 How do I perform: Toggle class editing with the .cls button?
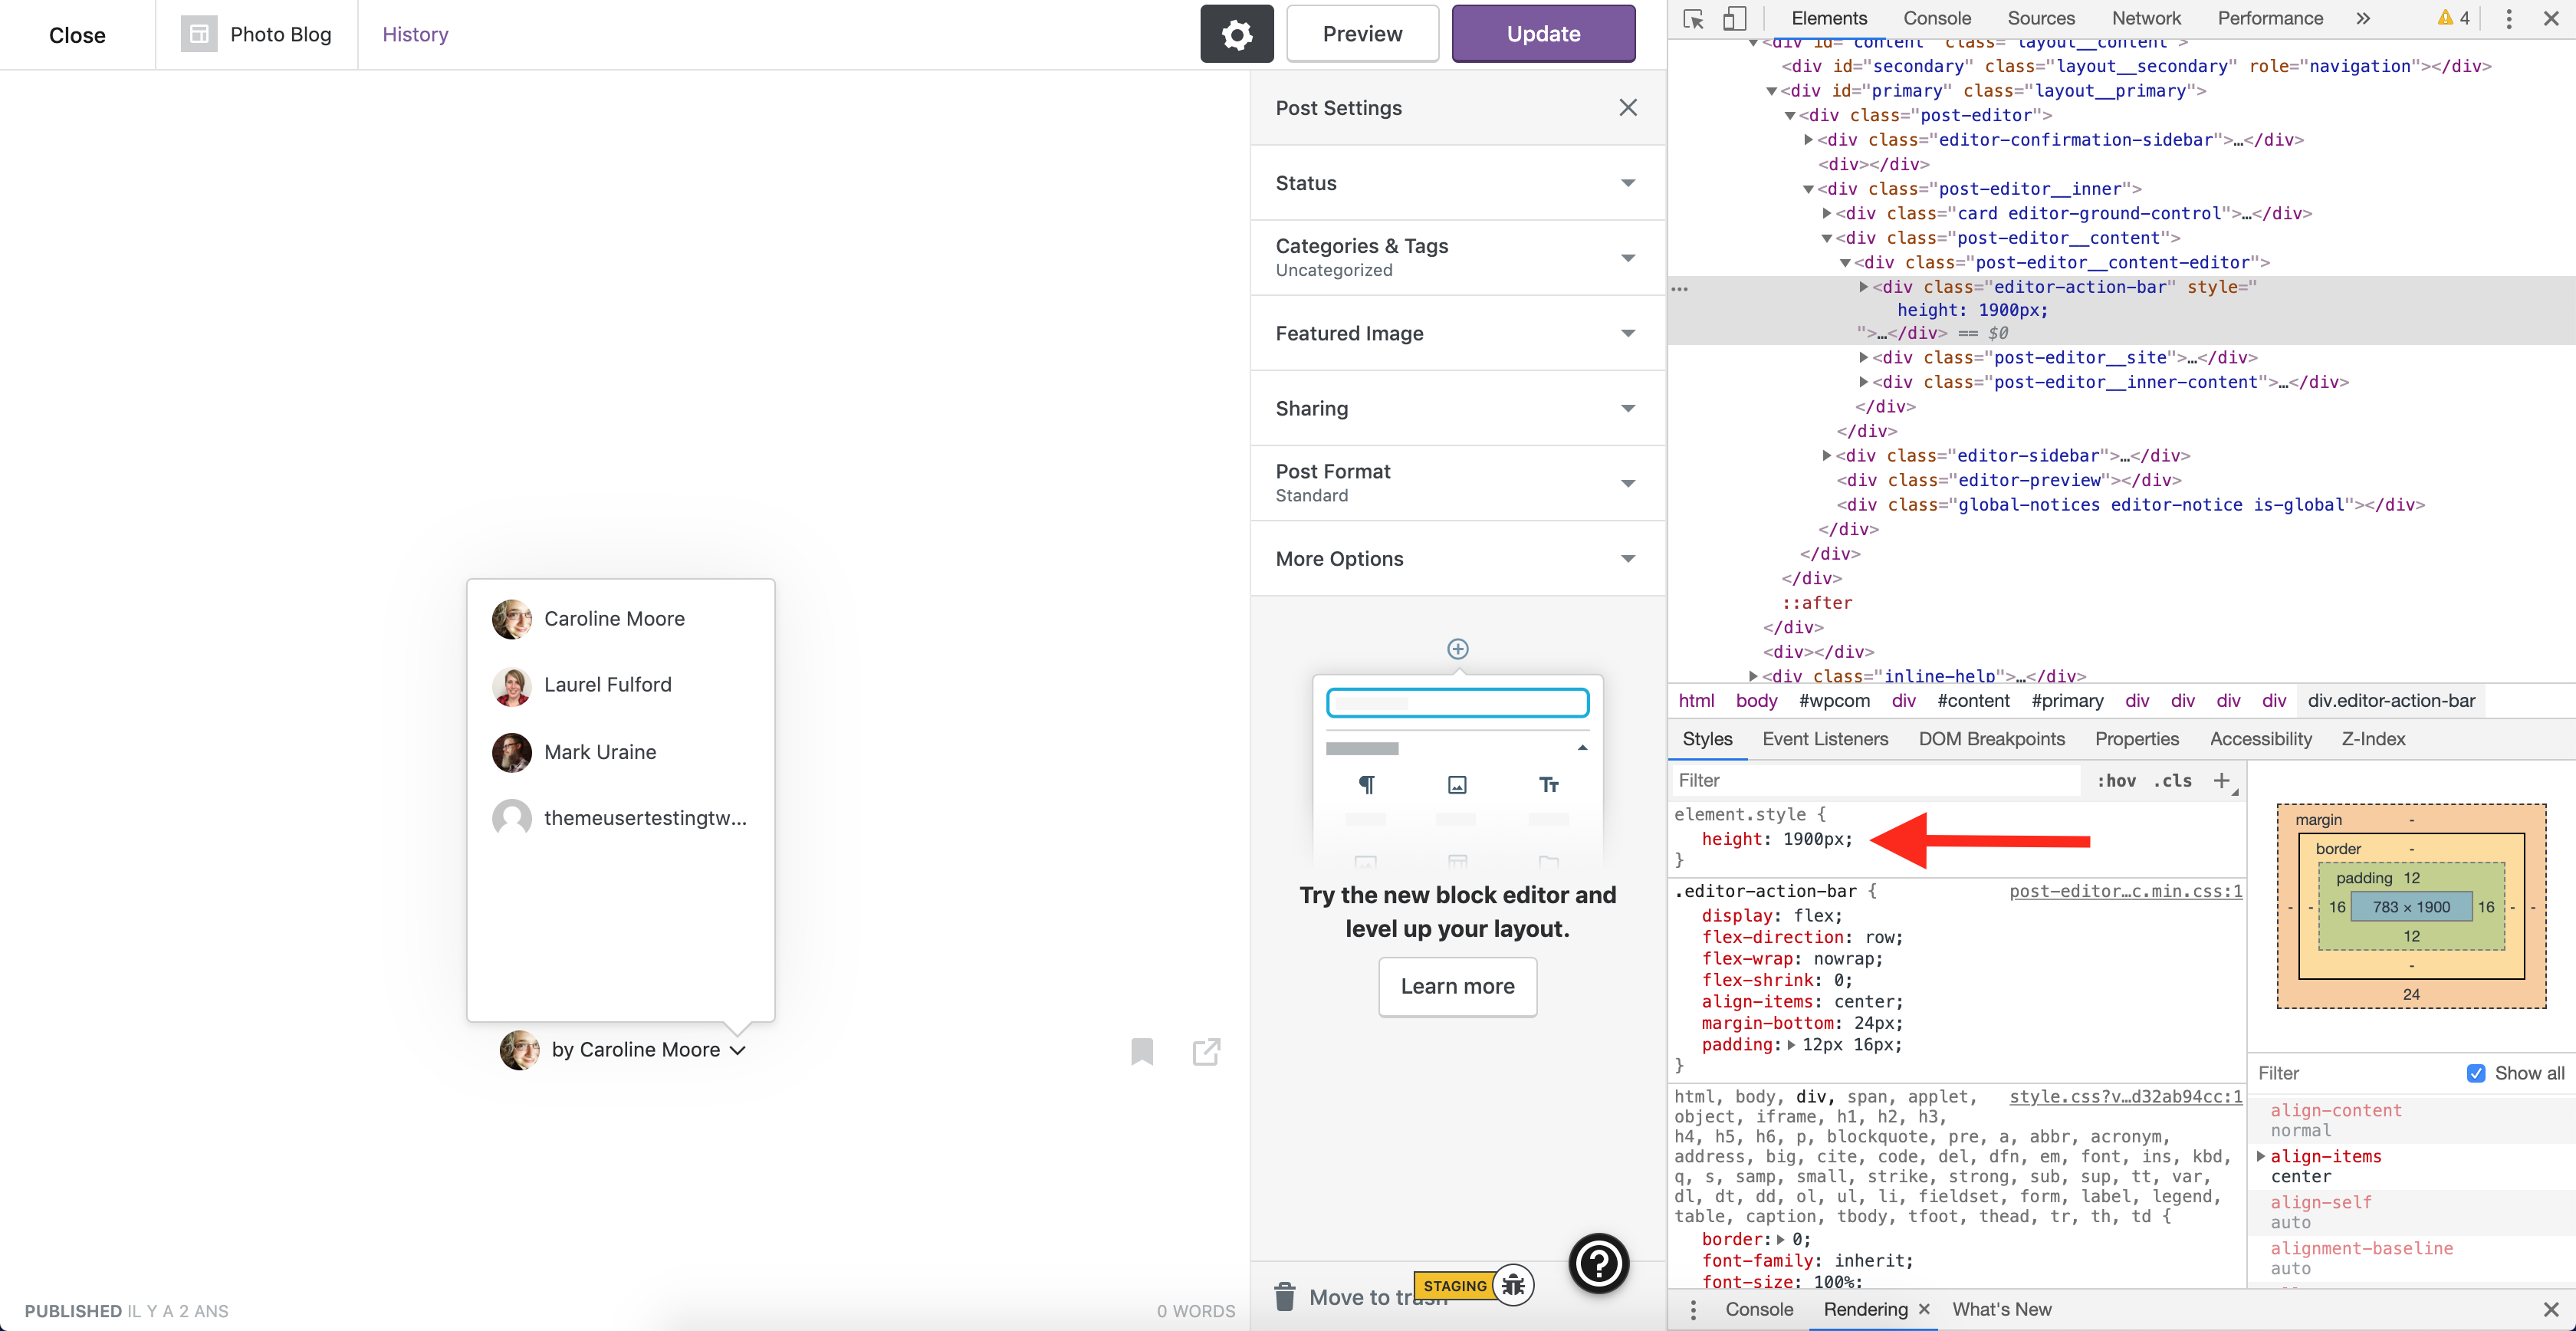pos(2171,781)
